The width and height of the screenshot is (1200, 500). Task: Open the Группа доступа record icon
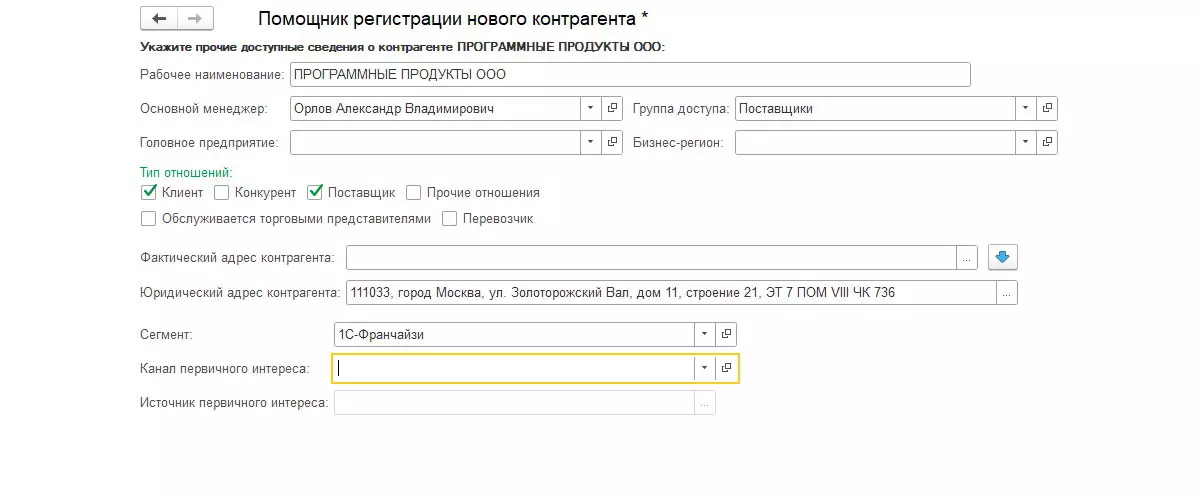1047,108
